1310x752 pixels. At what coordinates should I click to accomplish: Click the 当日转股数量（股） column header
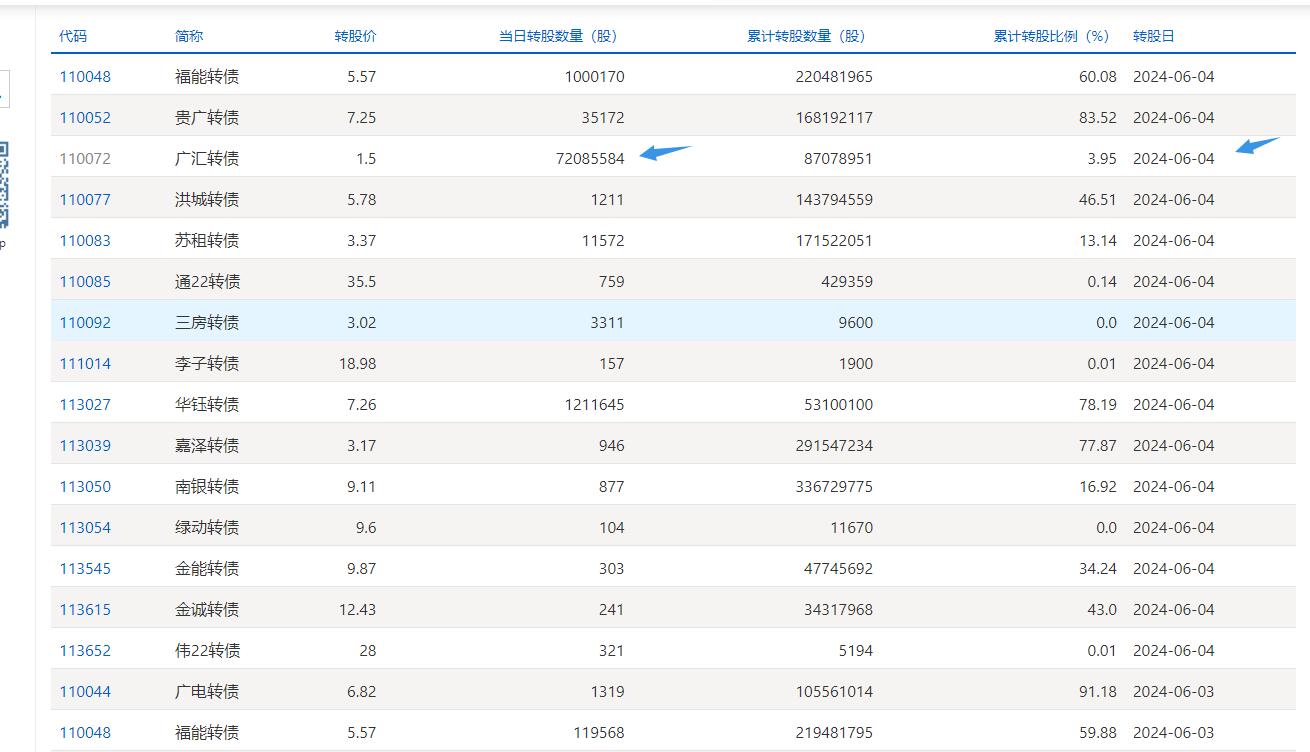[558, 36]
